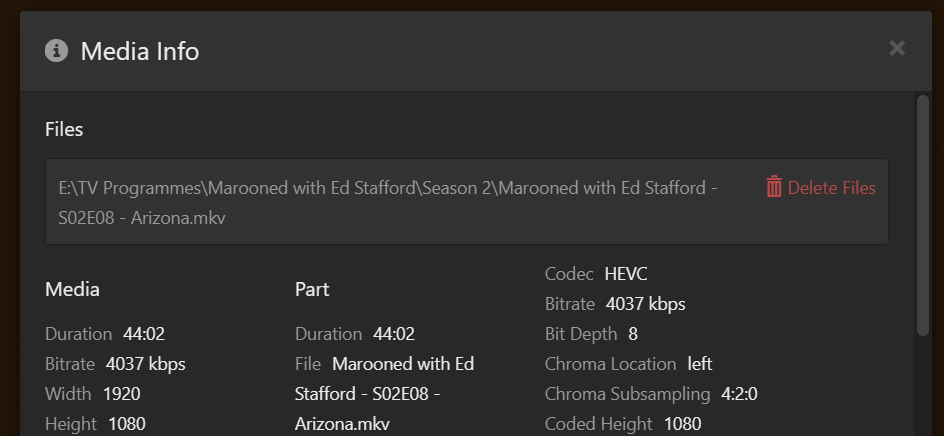Click the Media Info title text
Screen dimensions: 944x436
(x=140, y=51)
